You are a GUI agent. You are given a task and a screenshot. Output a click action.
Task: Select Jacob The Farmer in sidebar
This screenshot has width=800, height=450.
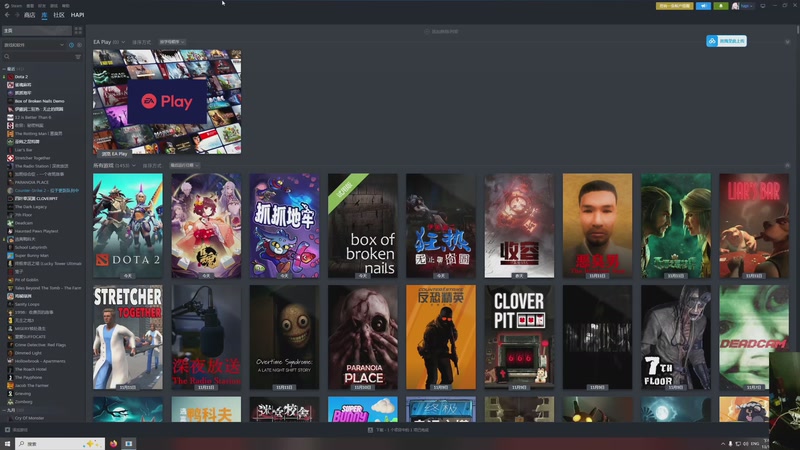[x=32, y=386]
